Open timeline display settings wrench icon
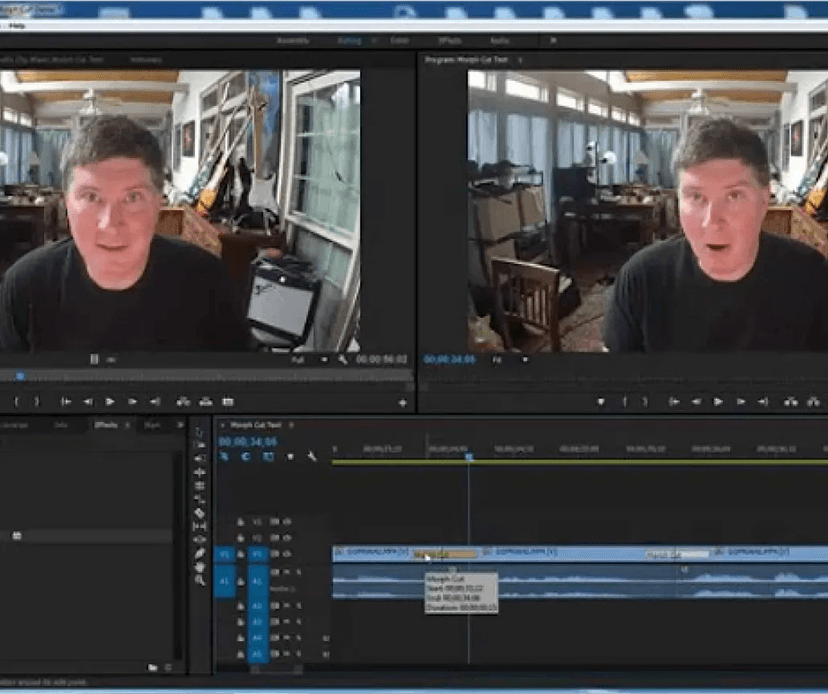 click(x=312, y=456)
